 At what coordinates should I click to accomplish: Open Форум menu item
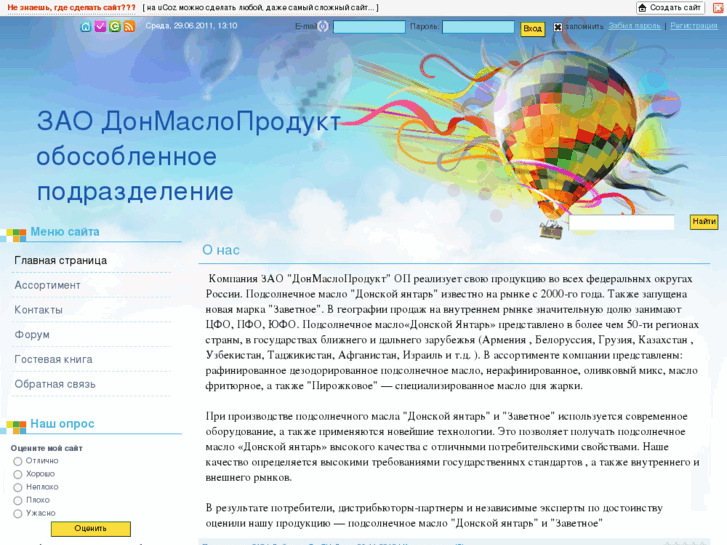tap(32, 334)
